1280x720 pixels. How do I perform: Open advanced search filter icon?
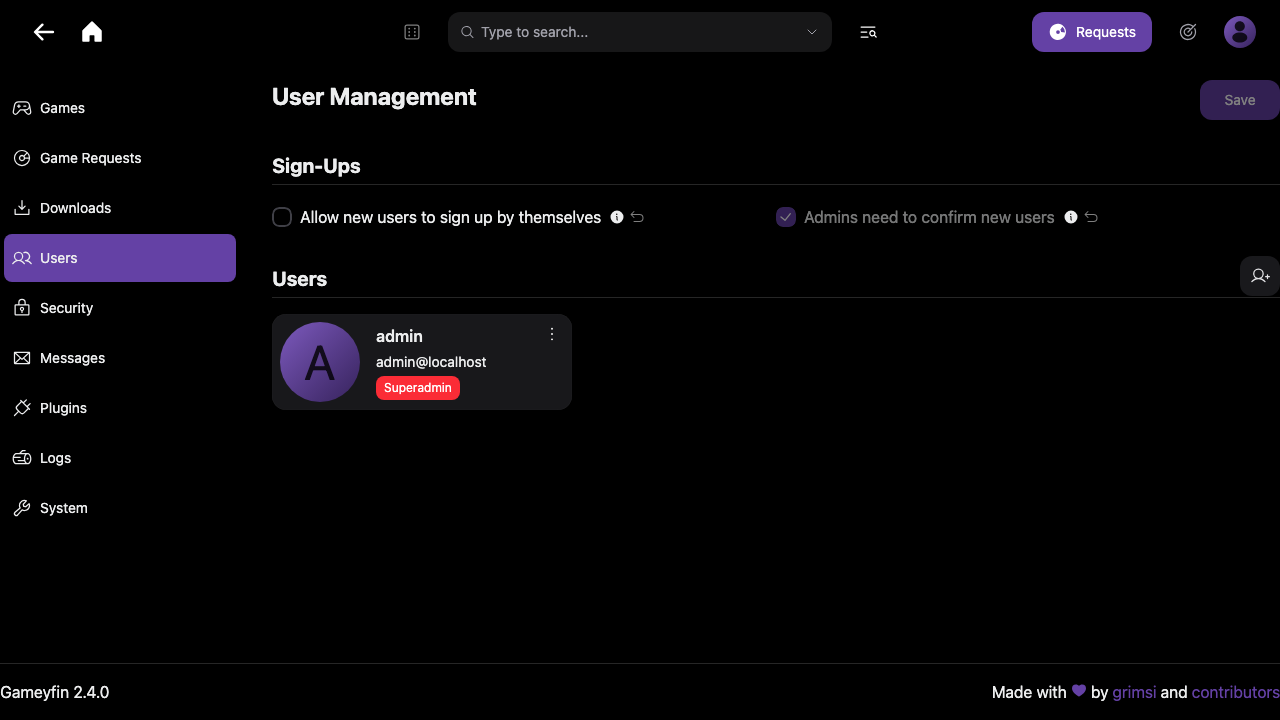point(868,32)
